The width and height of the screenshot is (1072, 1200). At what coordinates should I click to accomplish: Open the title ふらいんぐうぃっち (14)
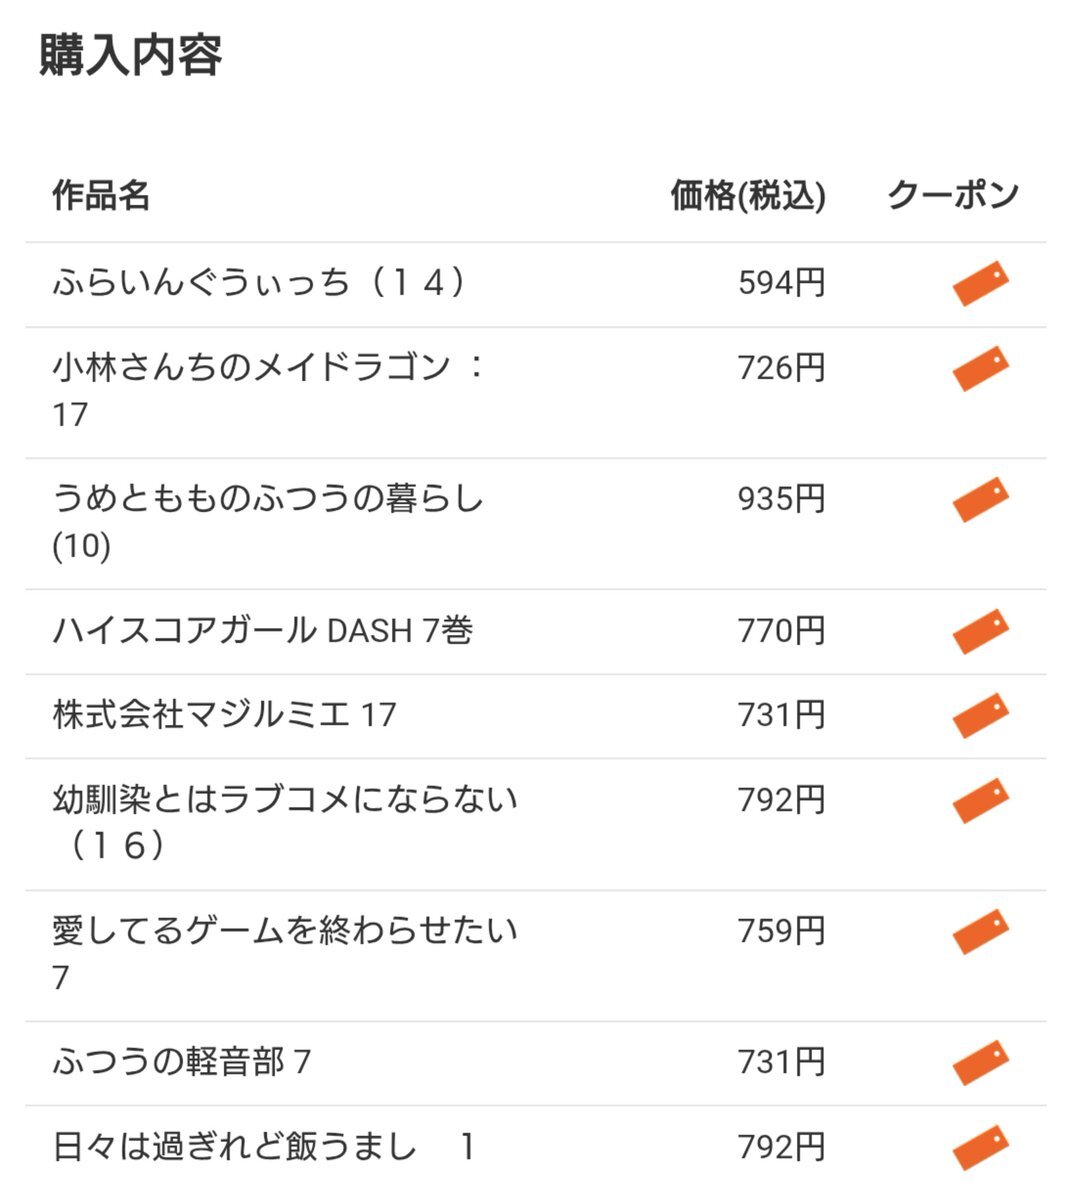coord(261,283)
